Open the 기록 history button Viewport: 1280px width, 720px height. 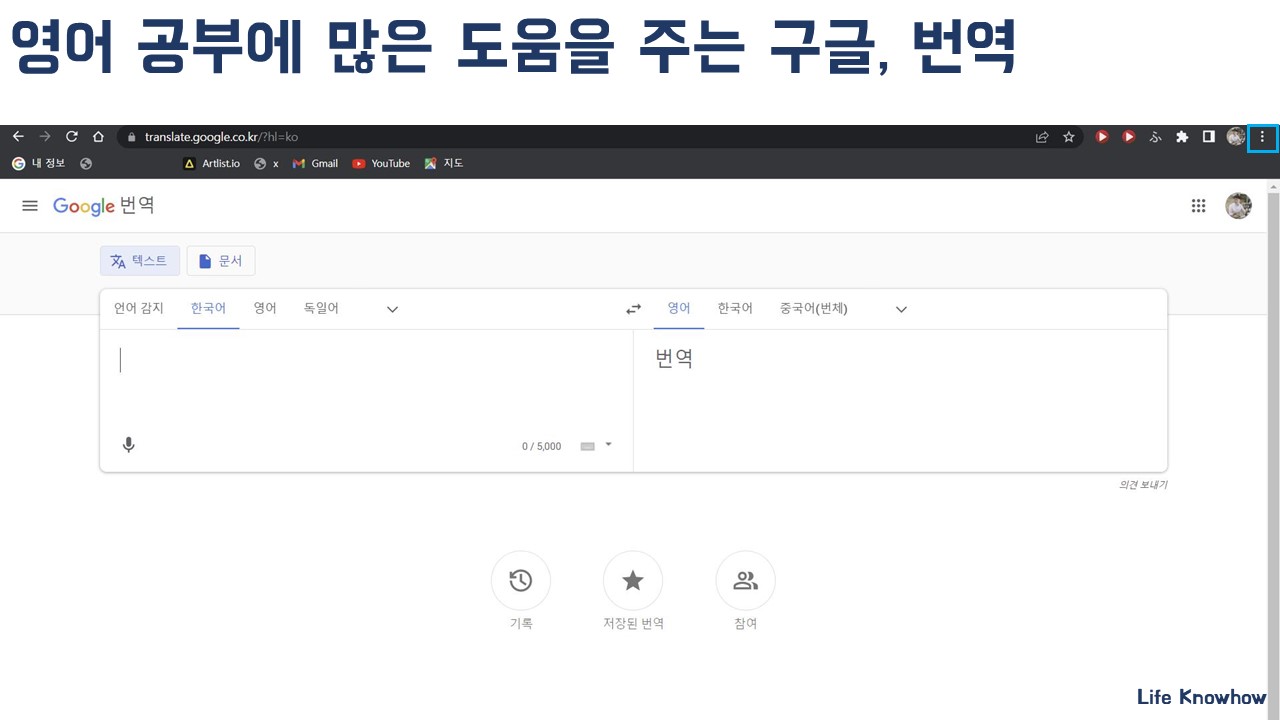coord(521,581)
